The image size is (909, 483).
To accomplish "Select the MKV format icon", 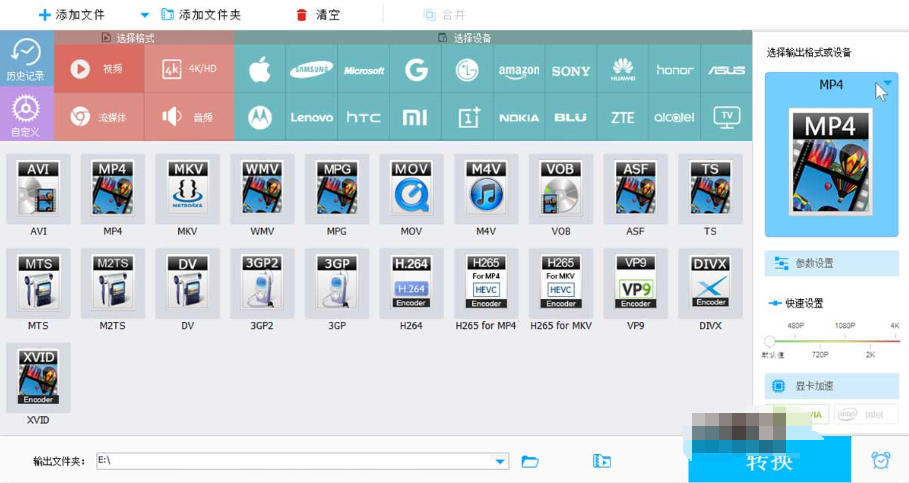I will [x=187, y=188].
